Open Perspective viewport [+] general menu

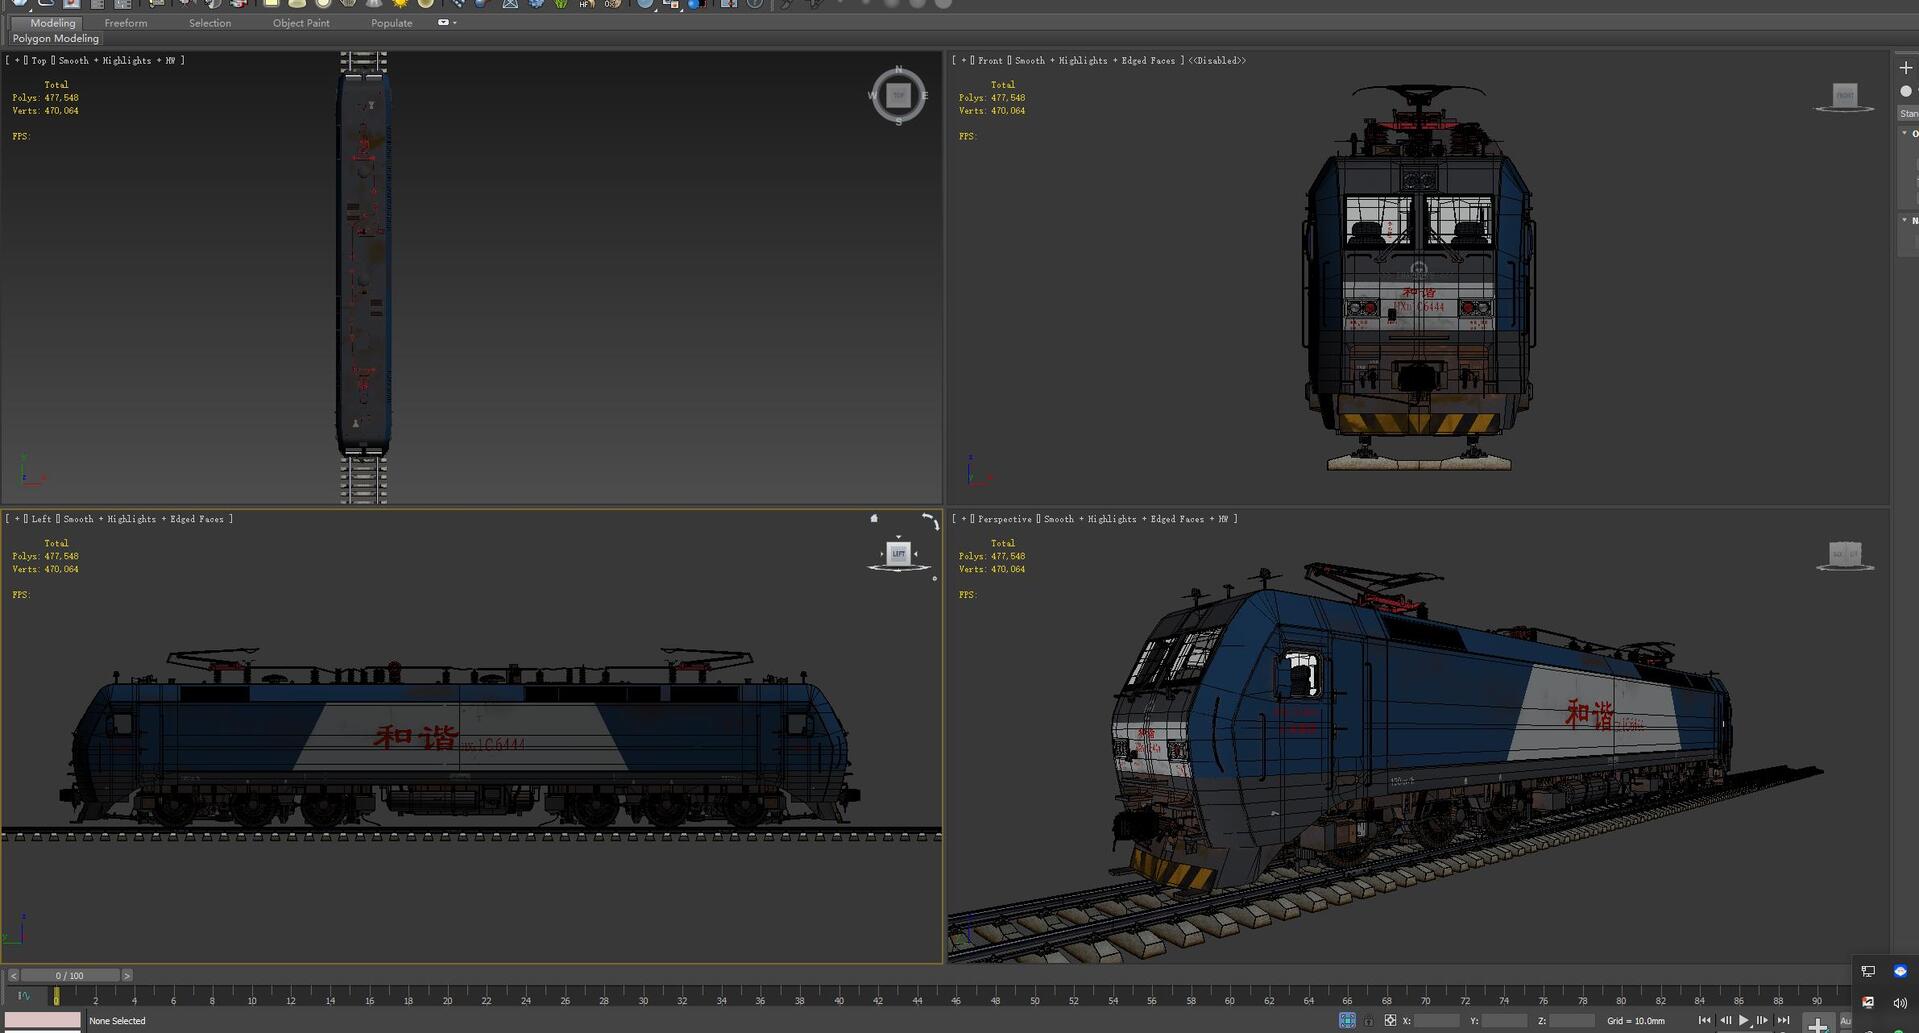(964, 519)
